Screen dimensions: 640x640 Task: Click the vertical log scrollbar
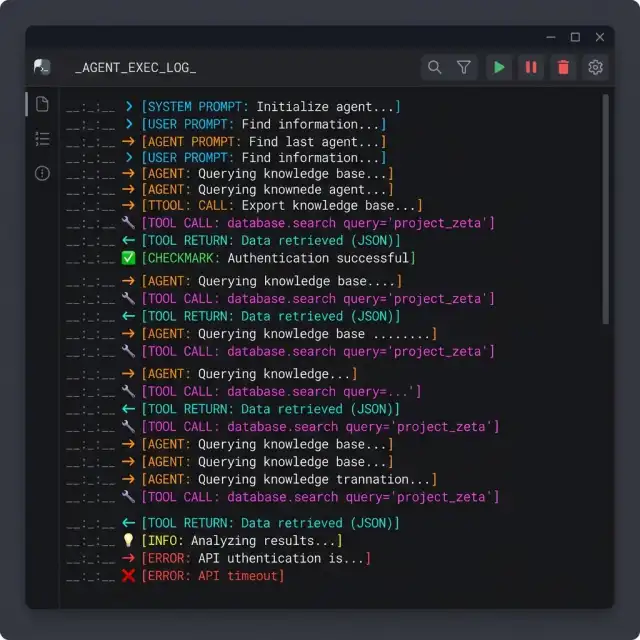(x=606, y=209)
